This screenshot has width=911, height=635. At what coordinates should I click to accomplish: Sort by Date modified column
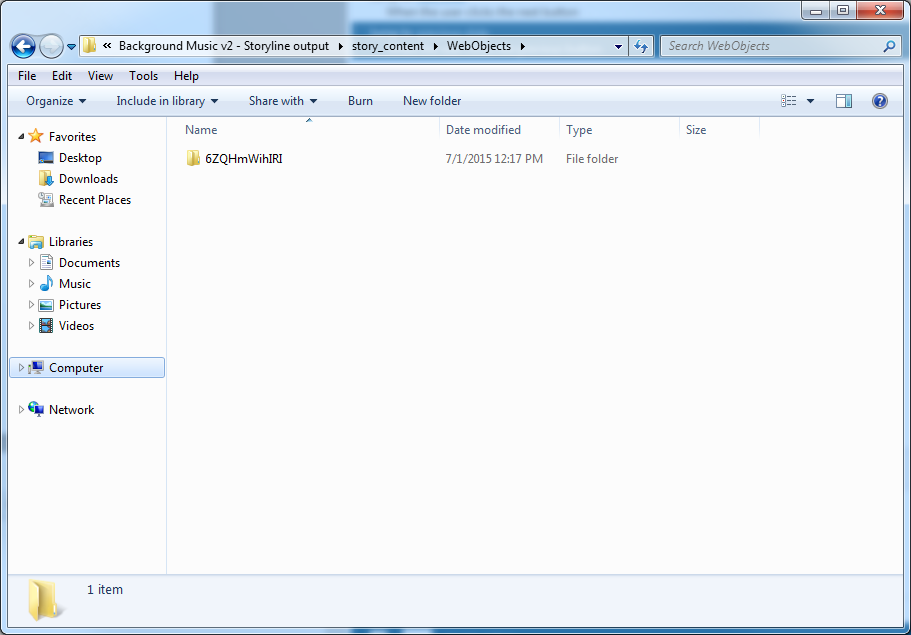coord(483,130)
